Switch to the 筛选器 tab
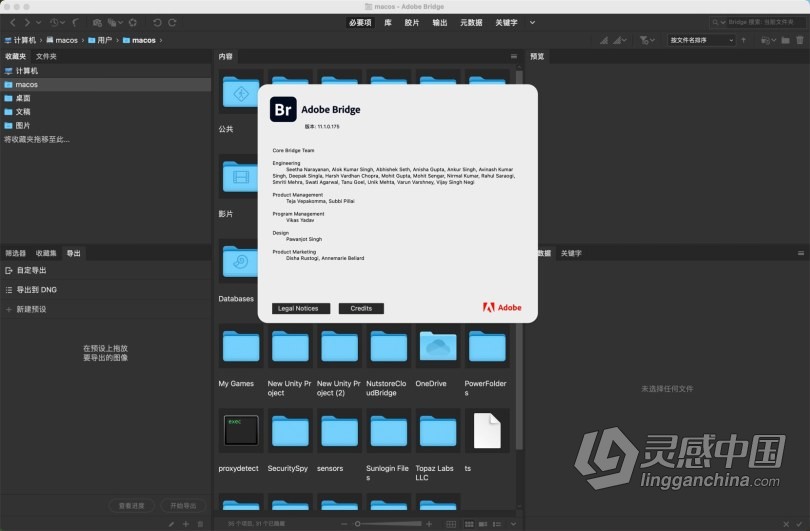The width and height of the screenshot is (810, 531). (15, 253)
